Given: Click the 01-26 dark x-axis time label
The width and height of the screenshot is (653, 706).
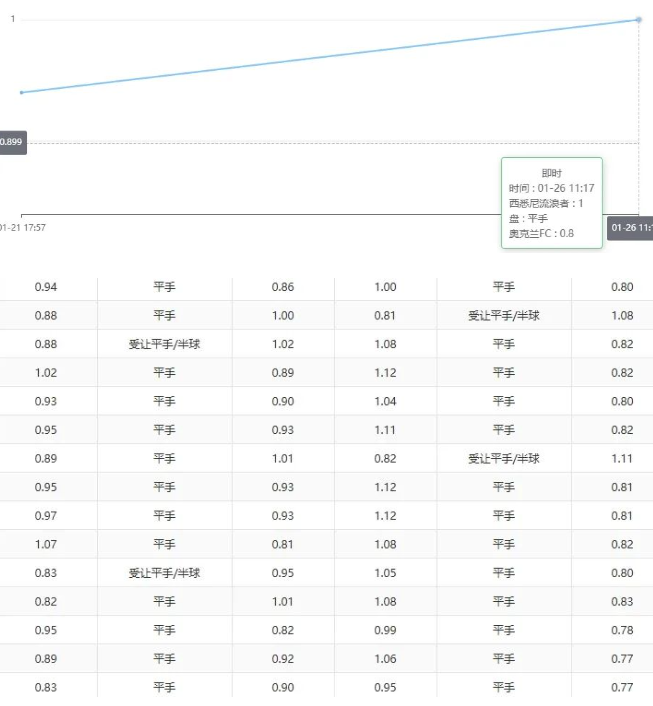Looking at the screenshot, I should tap(631, 228).
